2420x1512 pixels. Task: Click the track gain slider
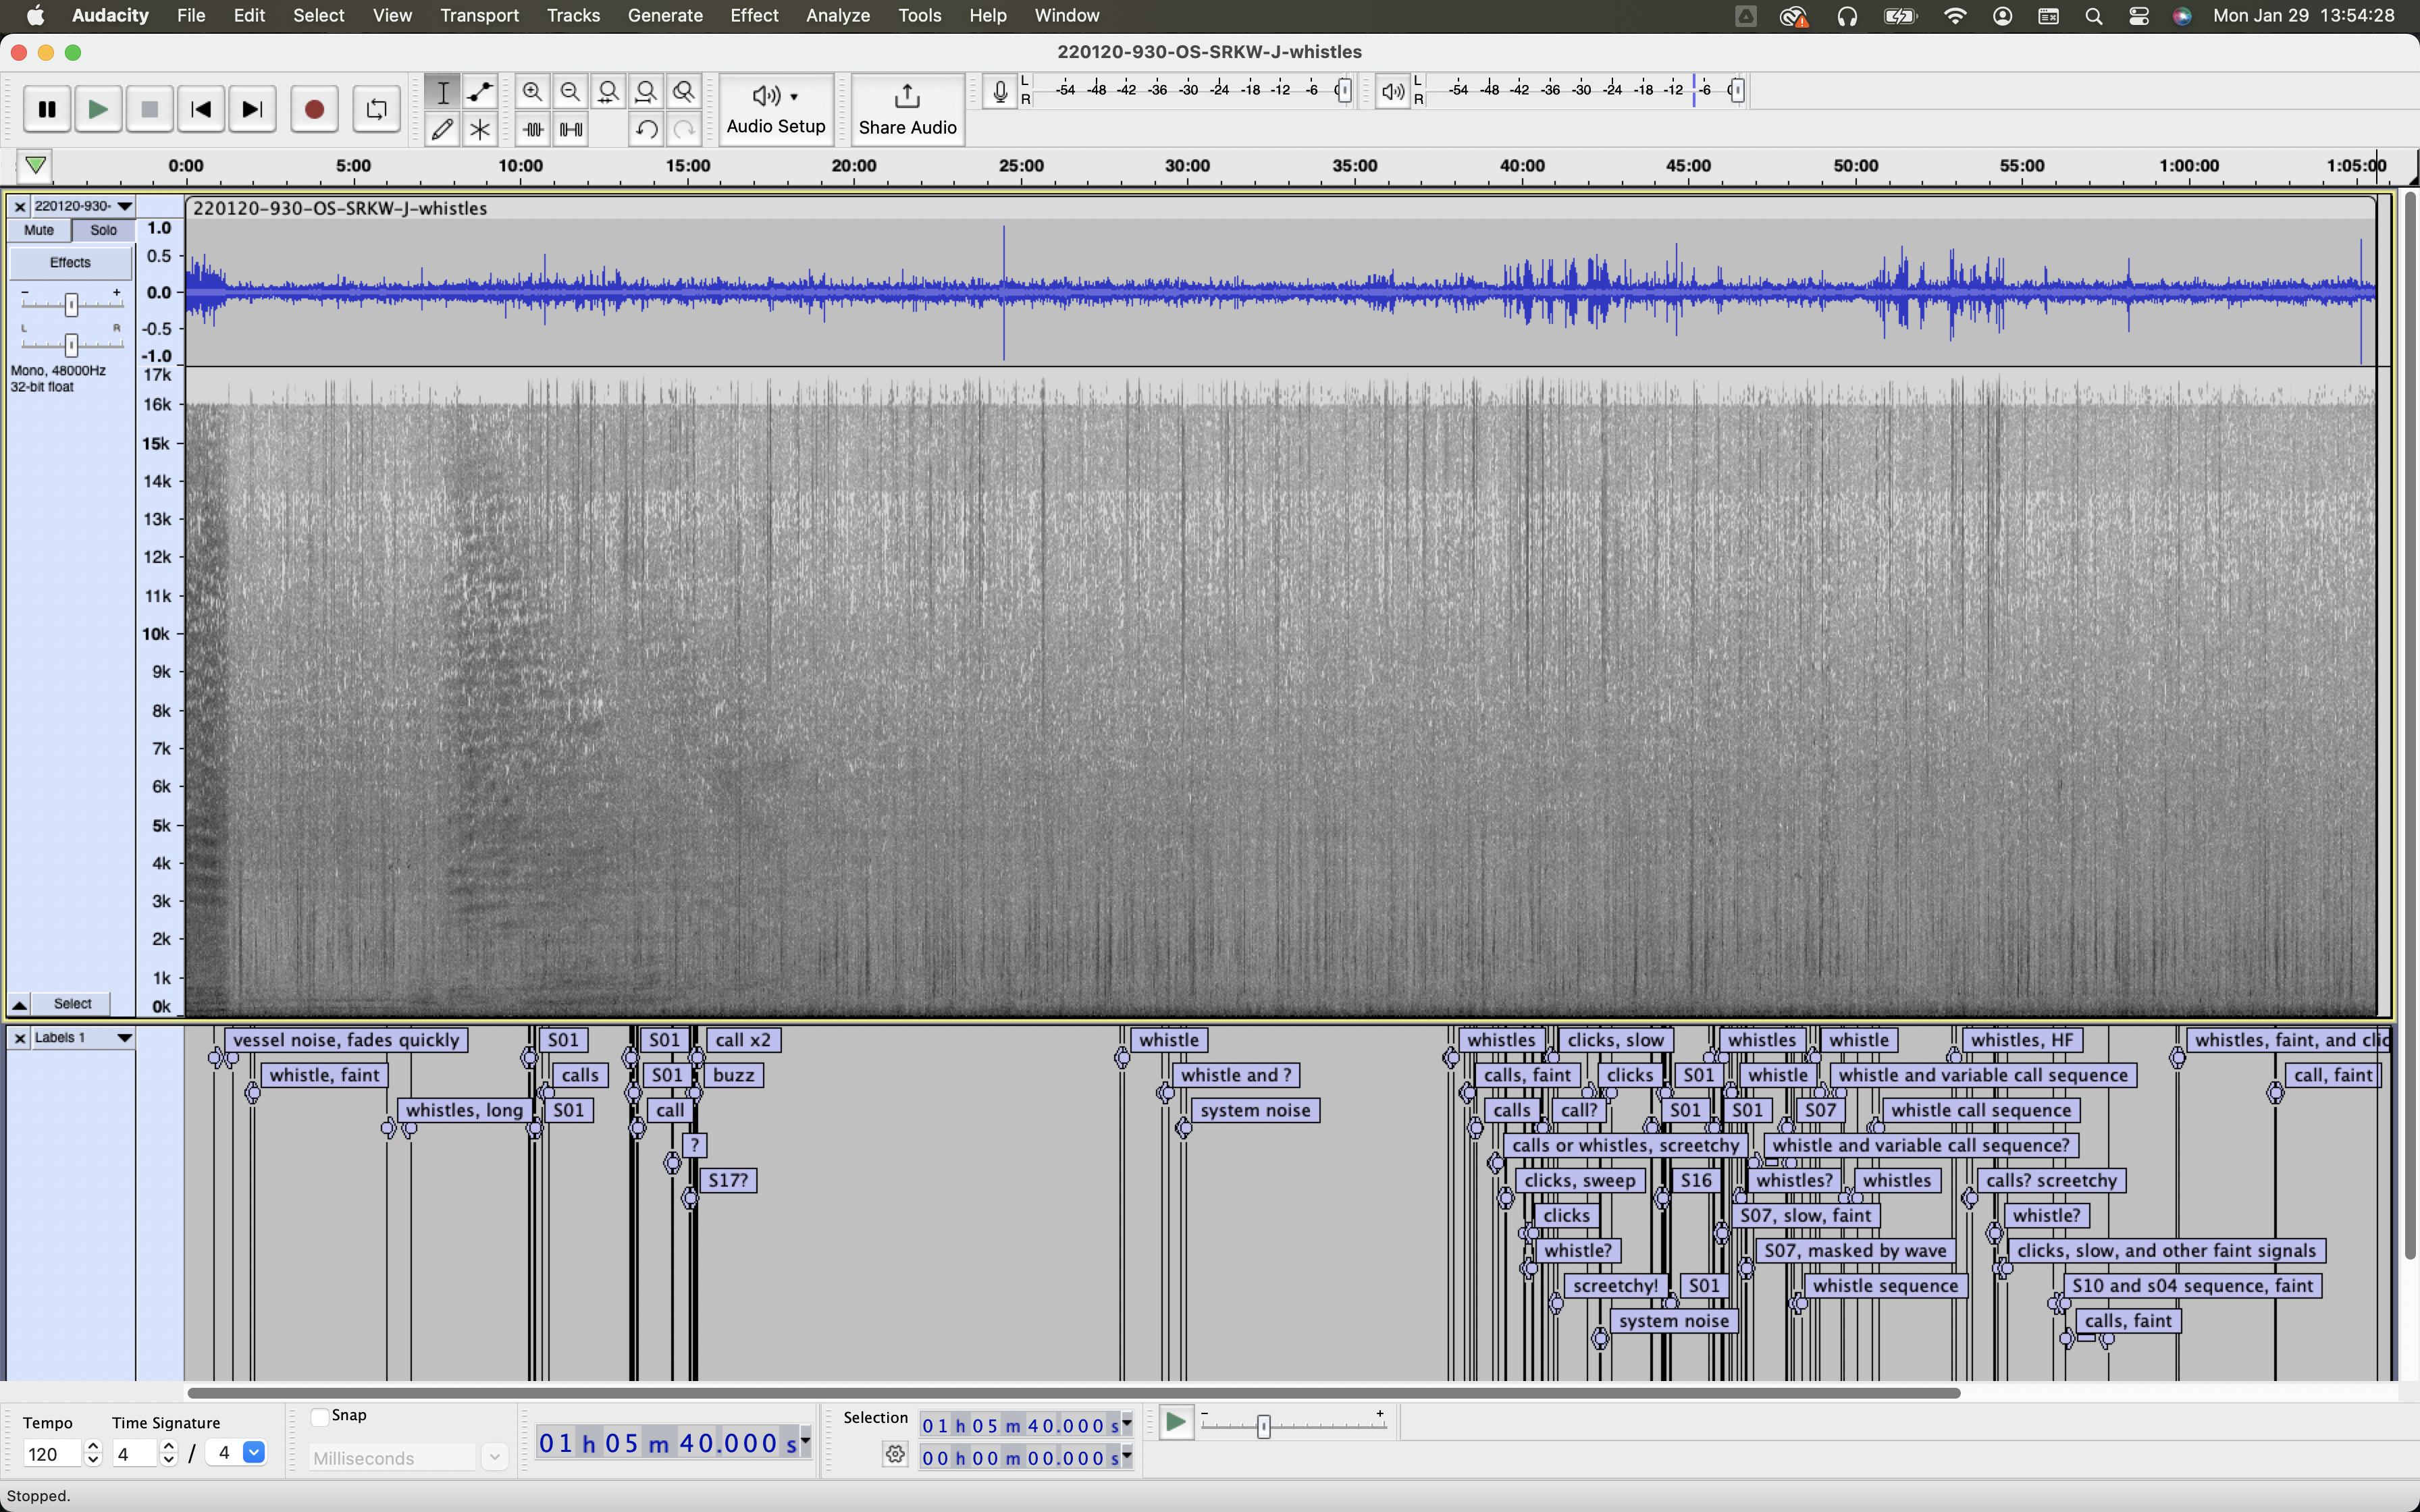point(71,304)
